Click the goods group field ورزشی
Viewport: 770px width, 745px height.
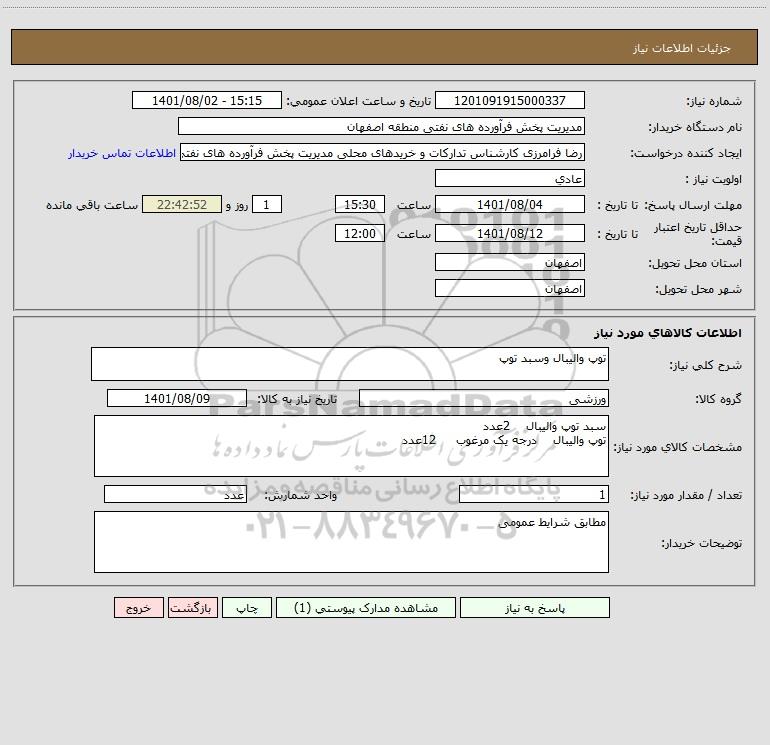(484, 398)
